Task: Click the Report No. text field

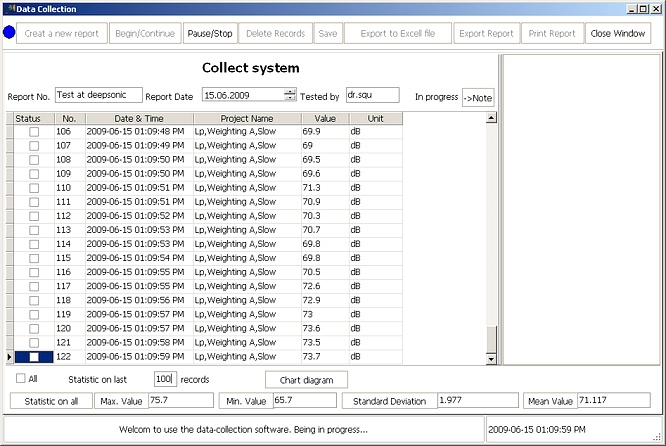Action: pos(98,96)
